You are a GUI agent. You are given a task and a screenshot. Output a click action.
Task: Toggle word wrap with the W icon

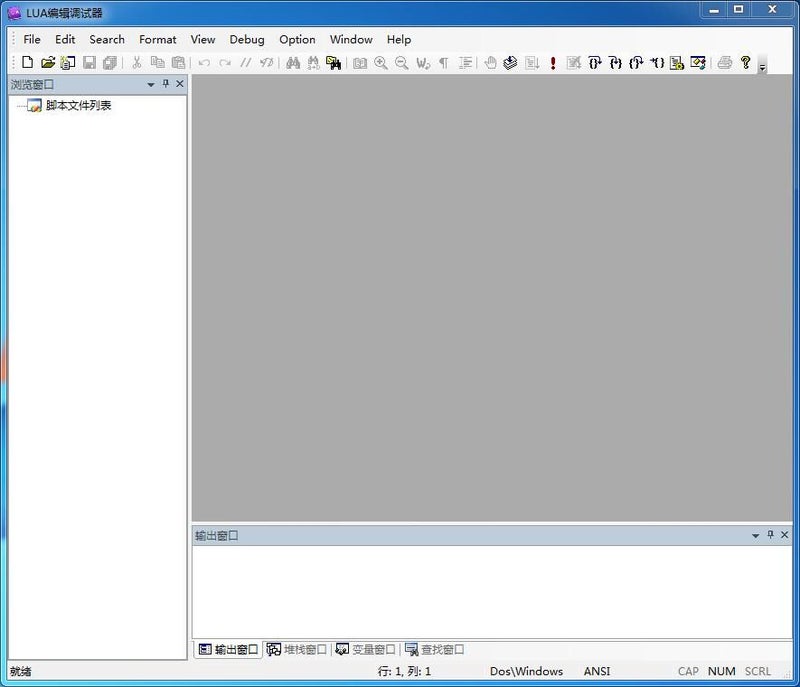click(421, 62)
